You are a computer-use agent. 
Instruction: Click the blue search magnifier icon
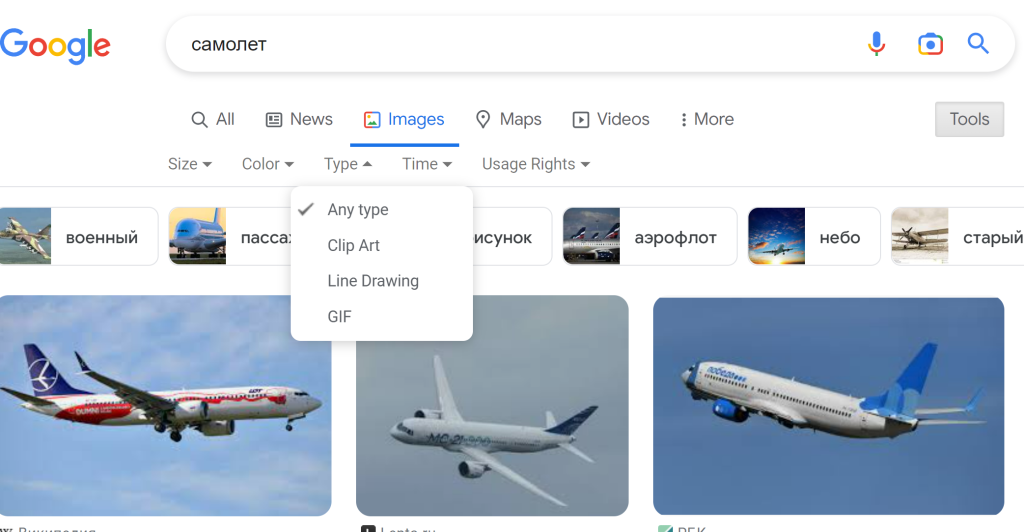coord(978,44)
